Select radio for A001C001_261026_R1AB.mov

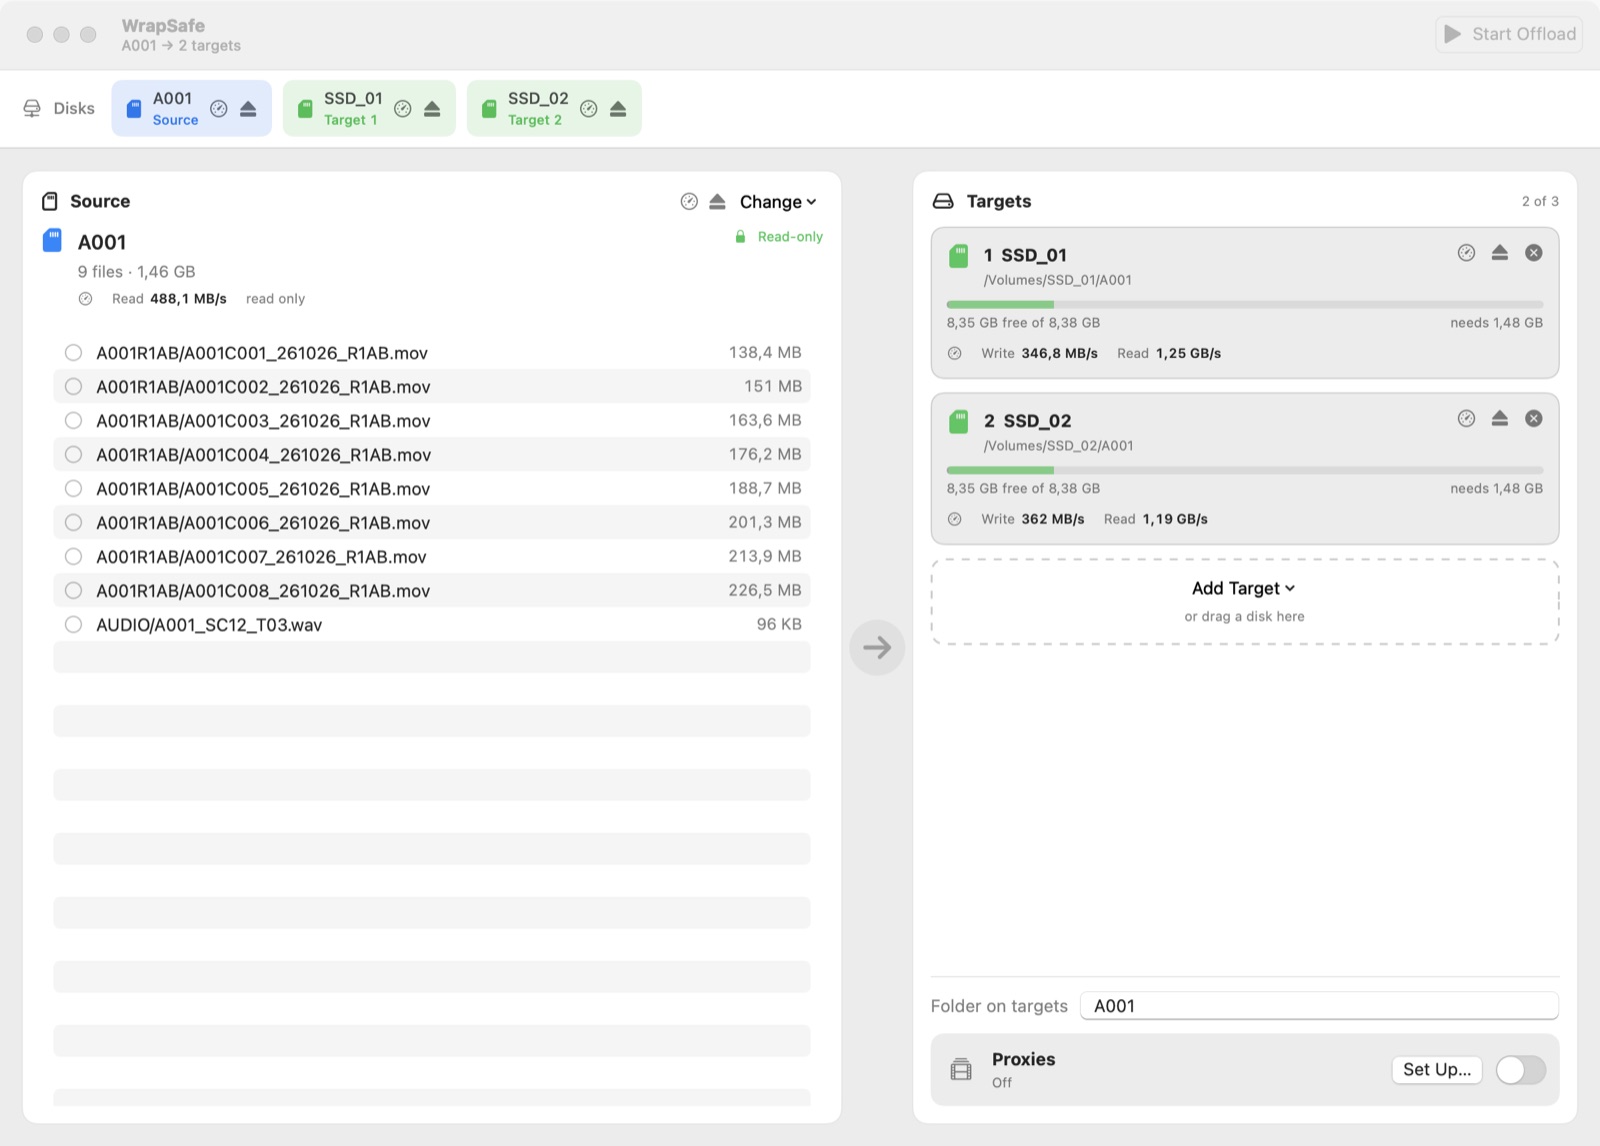click(73, 353)
